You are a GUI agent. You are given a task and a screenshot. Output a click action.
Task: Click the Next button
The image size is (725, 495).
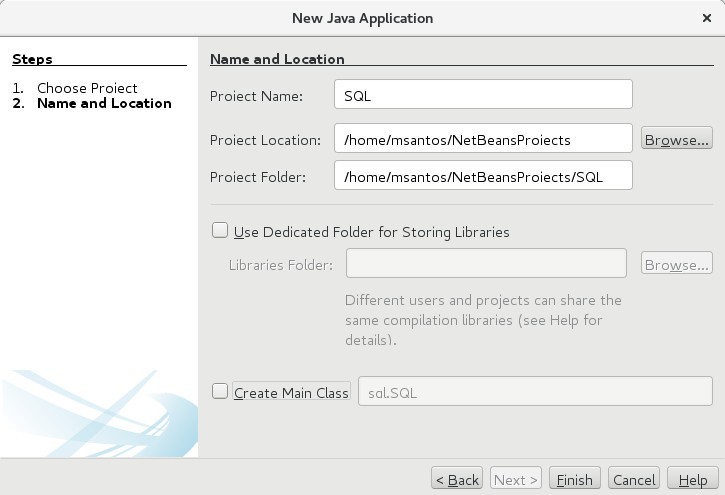pyautogui.click(x=516, y=480)
